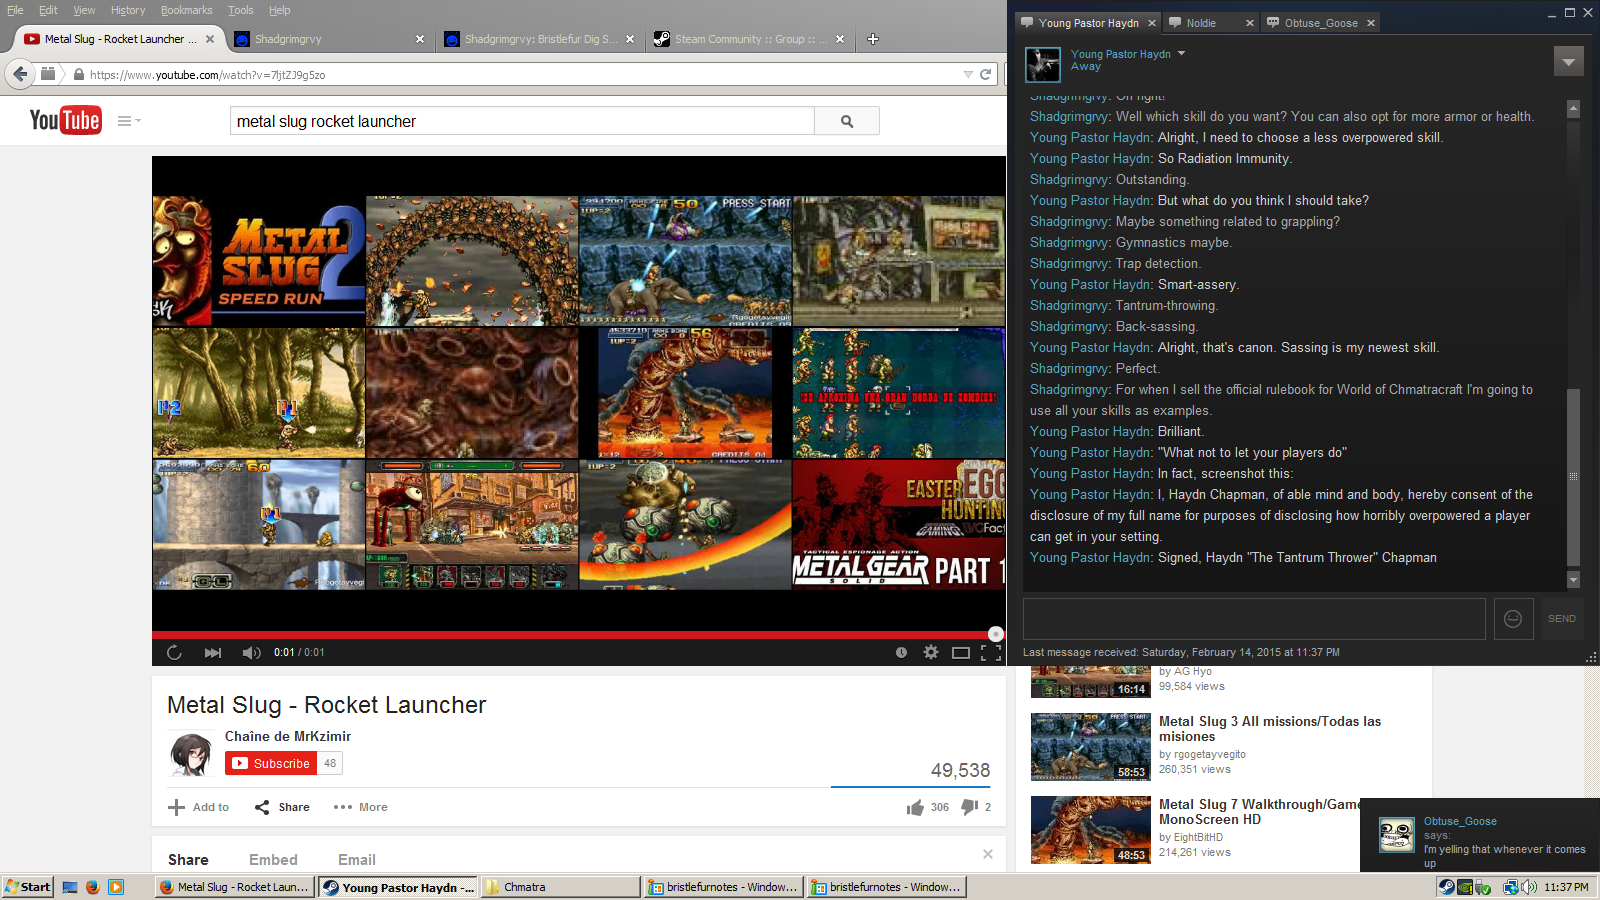1600x900 pixels.
Task: Open the emoticon picker in Steam chat
Action: (x=1513, y=619)
